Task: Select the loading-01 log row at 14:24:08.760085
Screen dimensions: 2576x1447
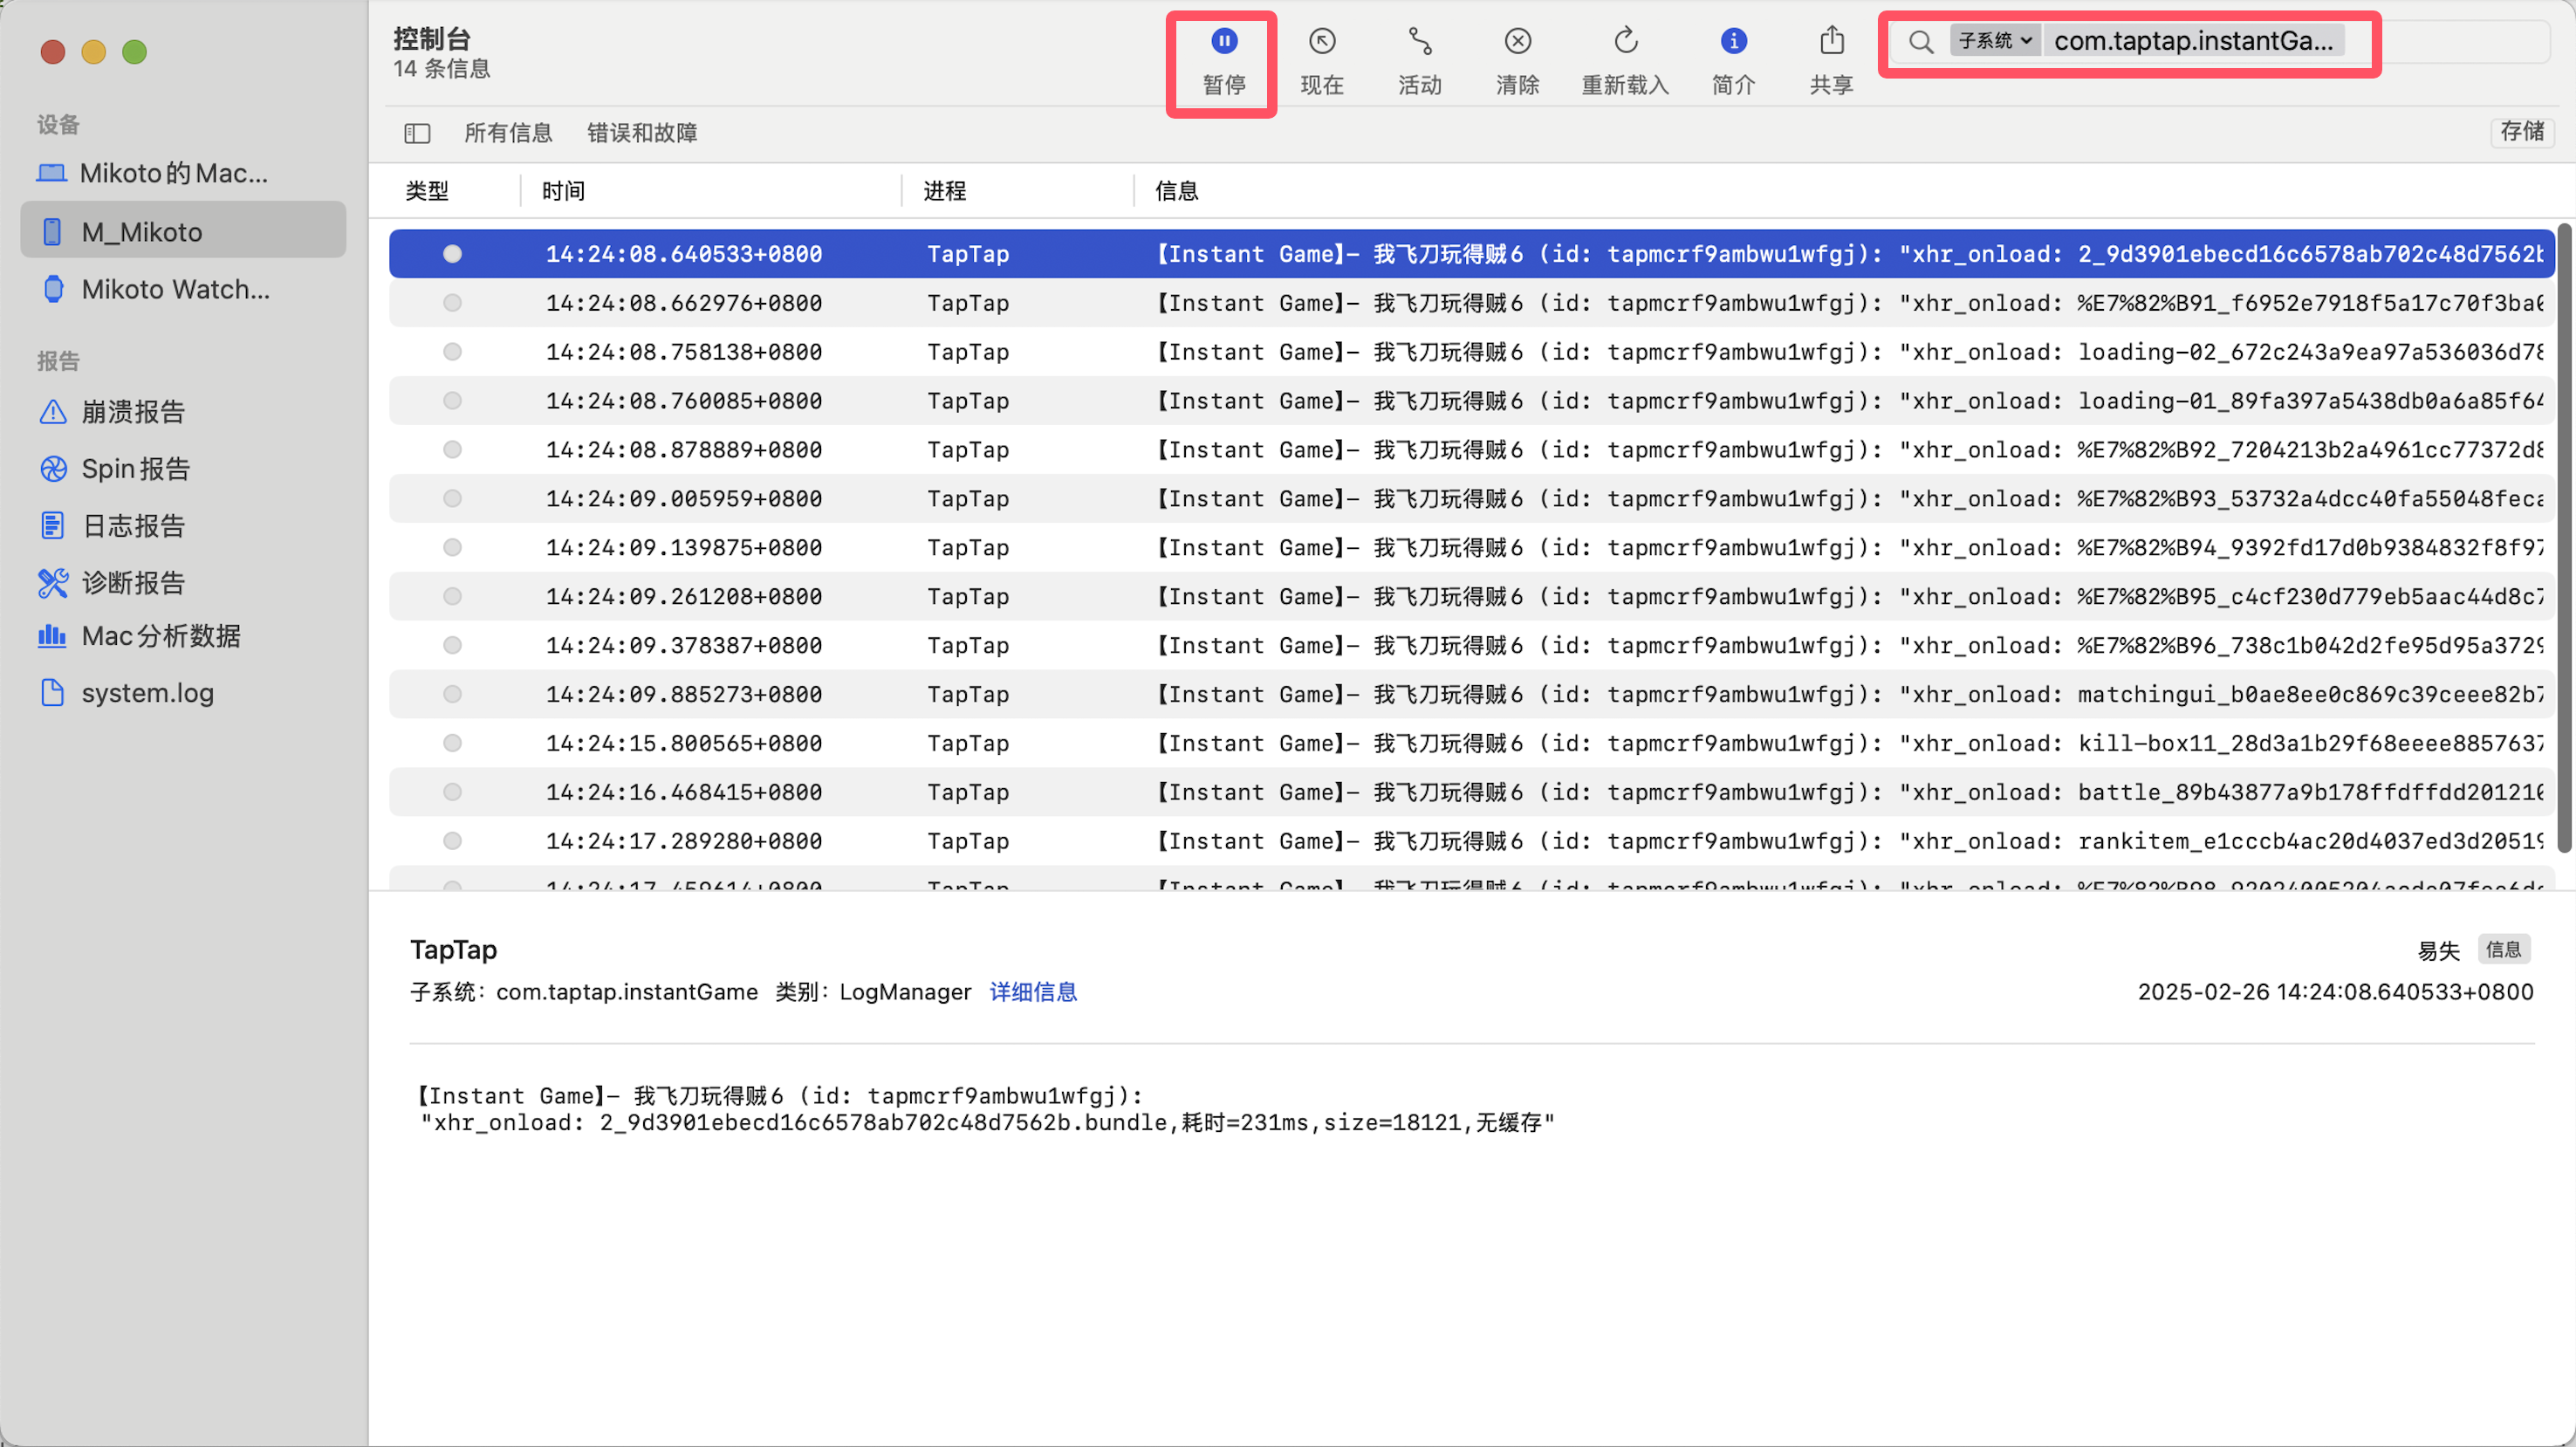Action: coord(1471,401)
